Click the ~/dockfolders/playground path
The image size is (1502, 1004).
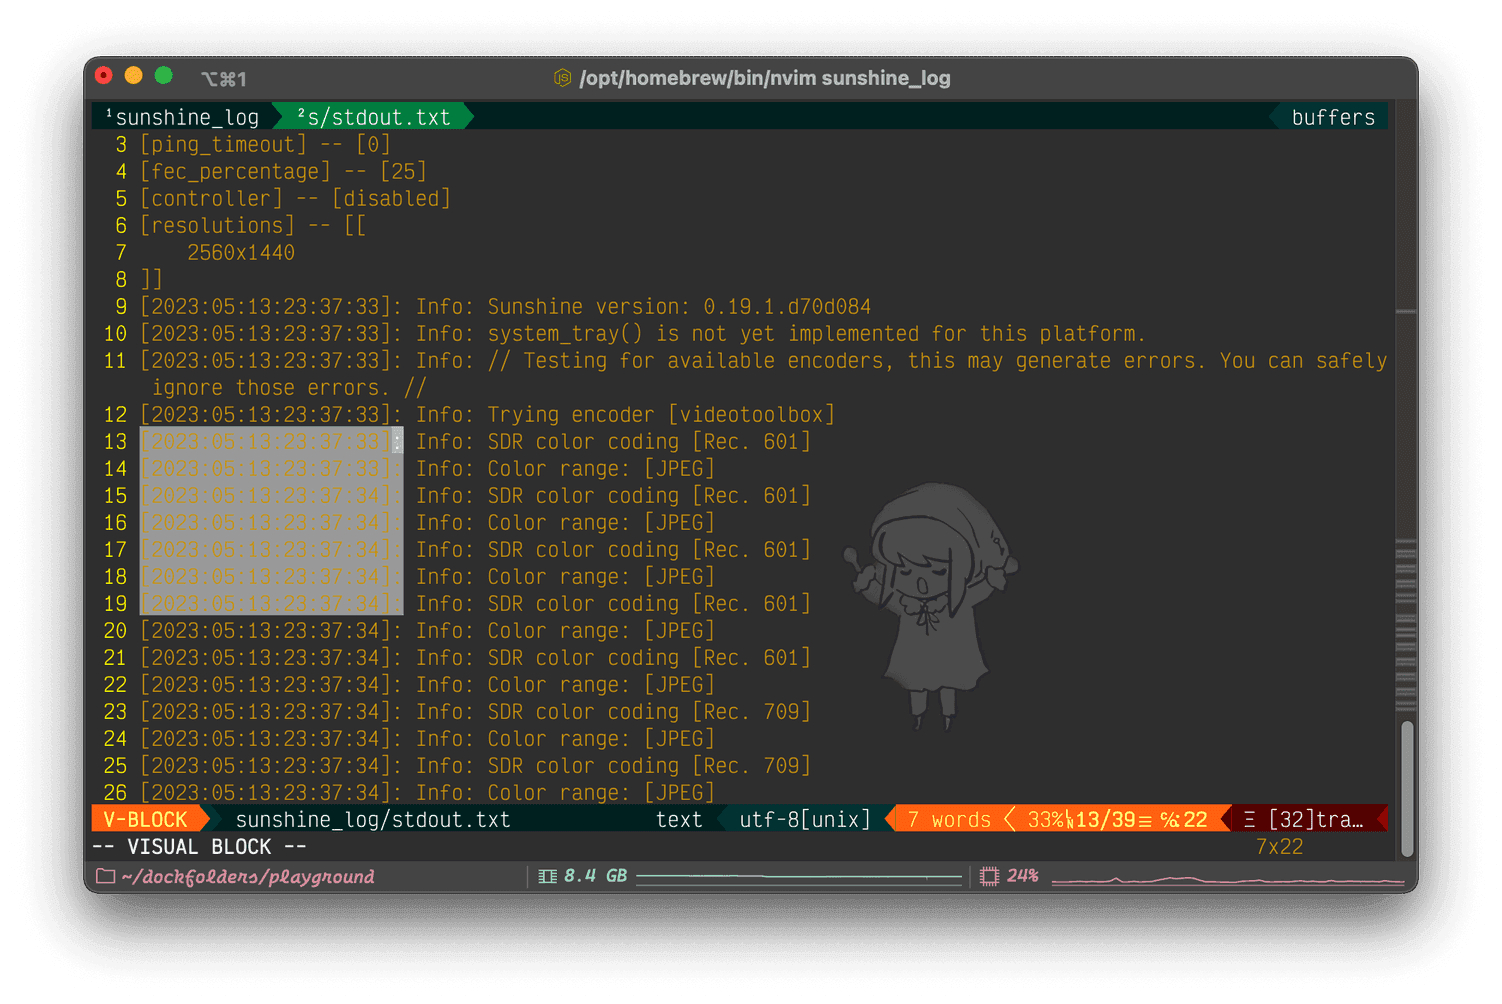(x=248, y=877)
